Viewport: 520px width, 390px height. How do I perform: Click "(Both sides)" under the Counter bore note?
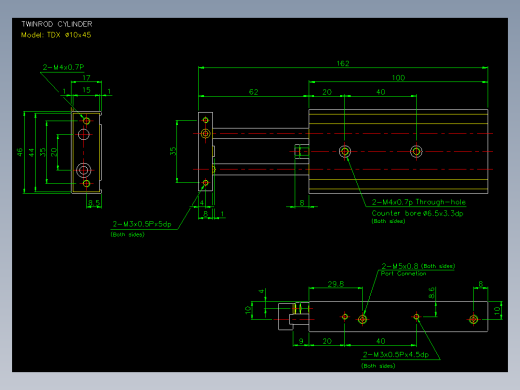(388, 221)
